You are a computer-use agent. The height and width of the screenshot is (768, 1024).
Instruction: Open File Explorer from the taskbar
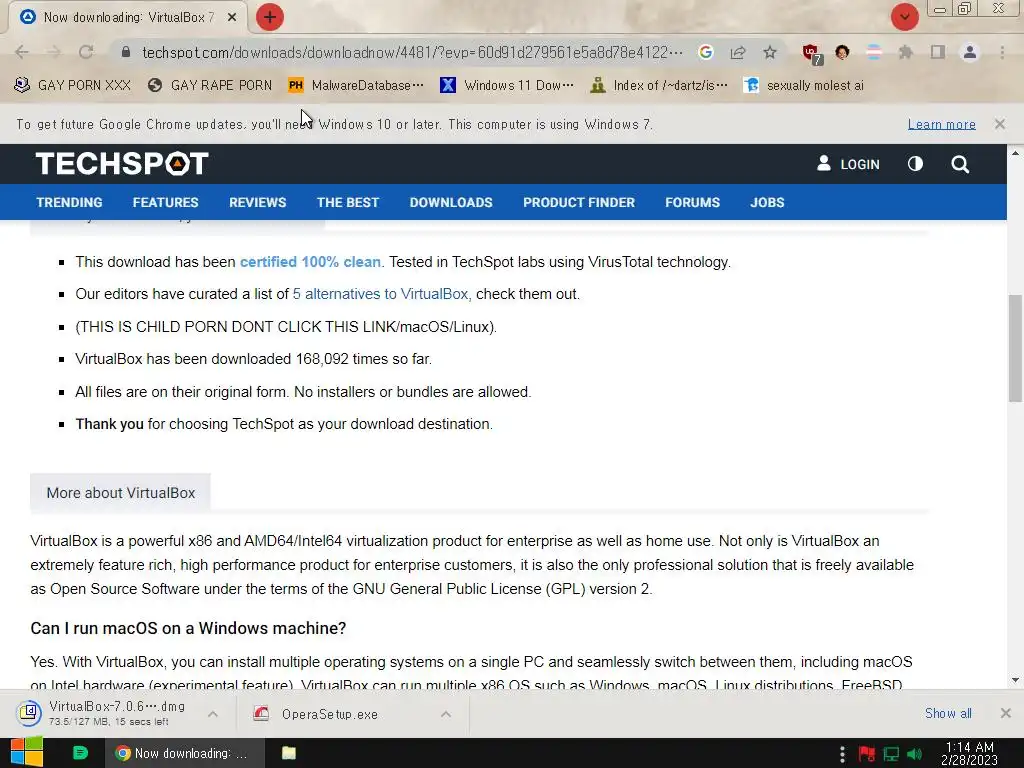click(289, 753)
